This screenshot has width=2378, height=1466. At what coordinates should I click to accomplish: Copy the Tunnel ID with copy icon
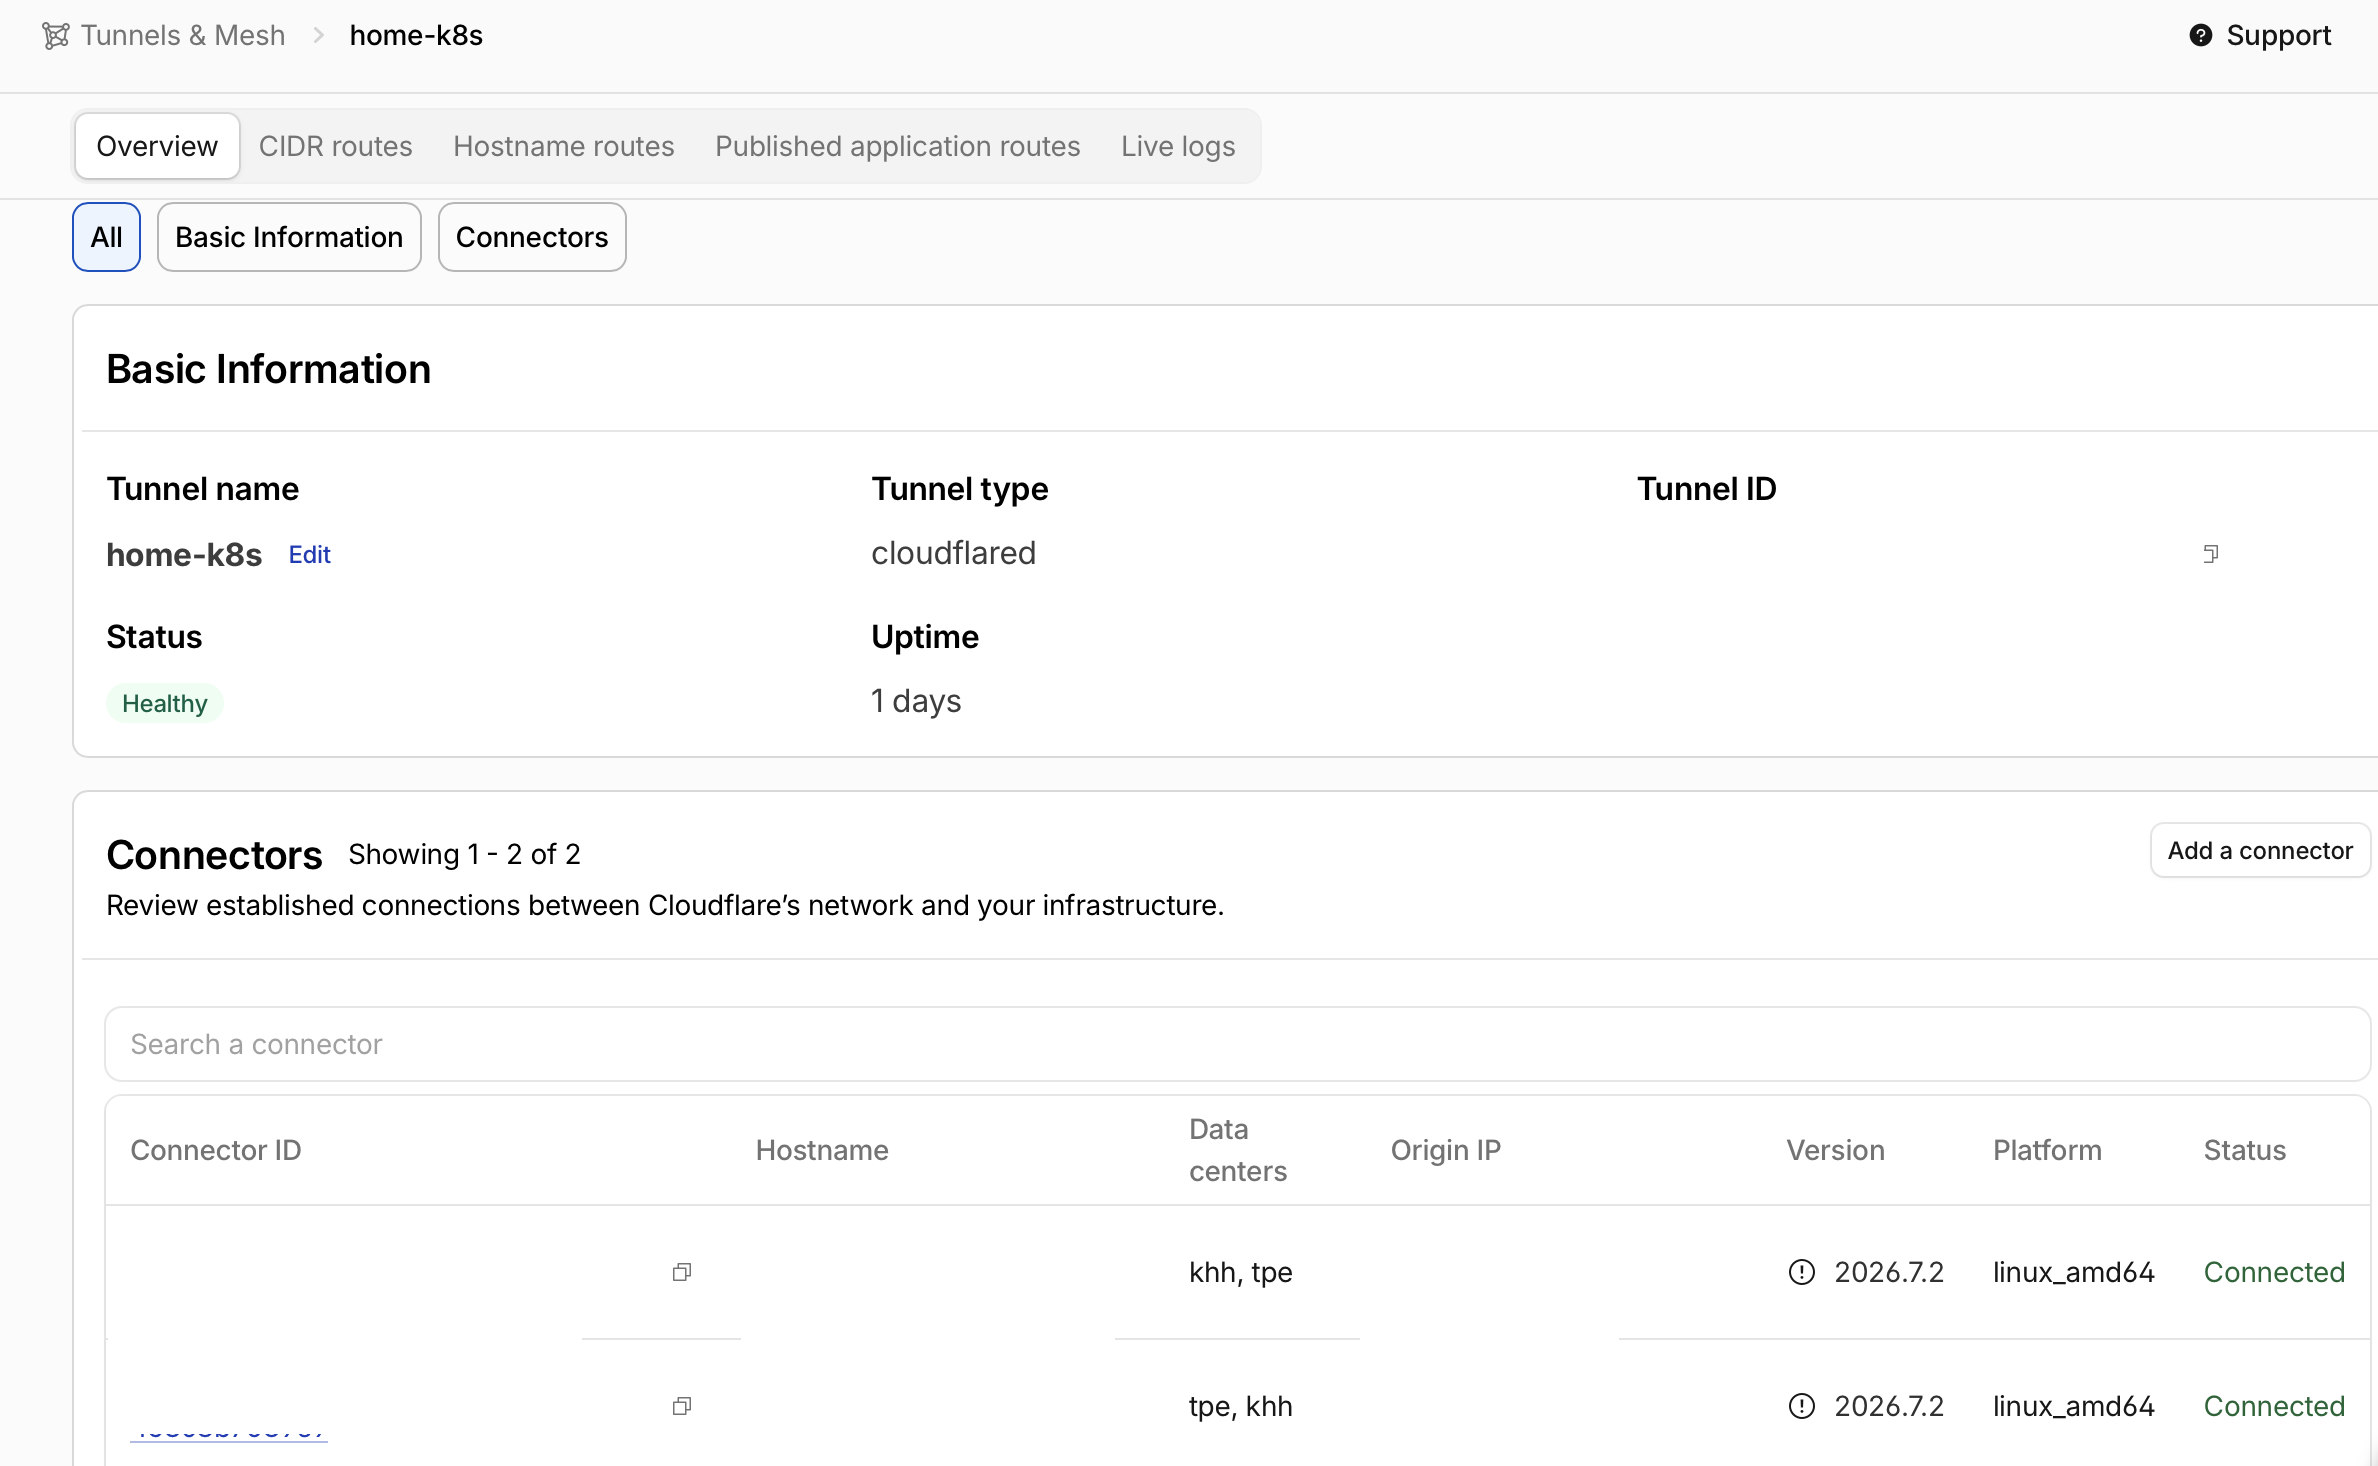[2210, 554]
